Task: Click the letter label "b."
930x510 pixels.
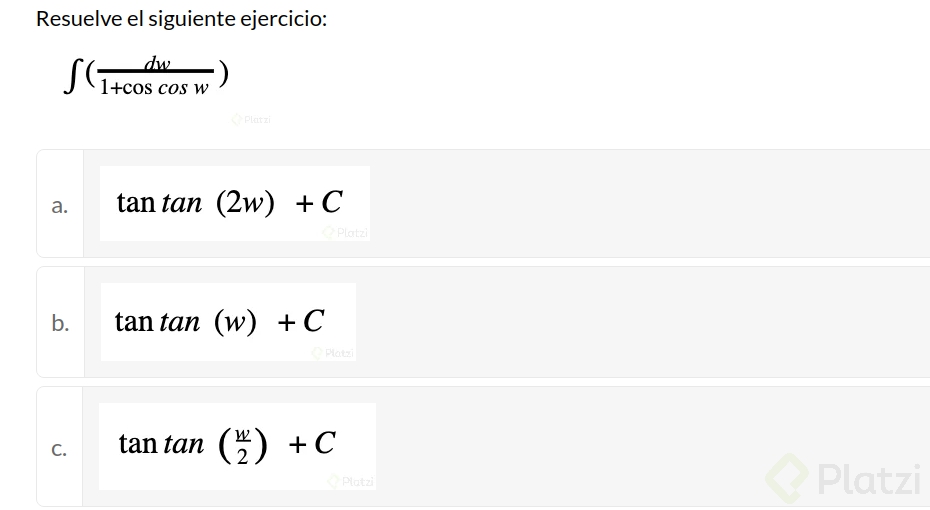Action: tap(60, 323)
